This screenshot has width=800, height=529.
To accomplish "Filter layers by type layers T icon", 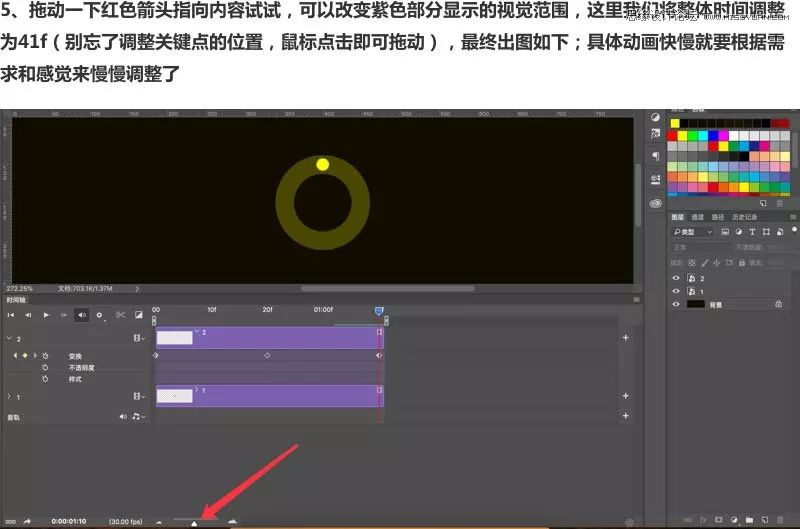I will tap(752, 232).
